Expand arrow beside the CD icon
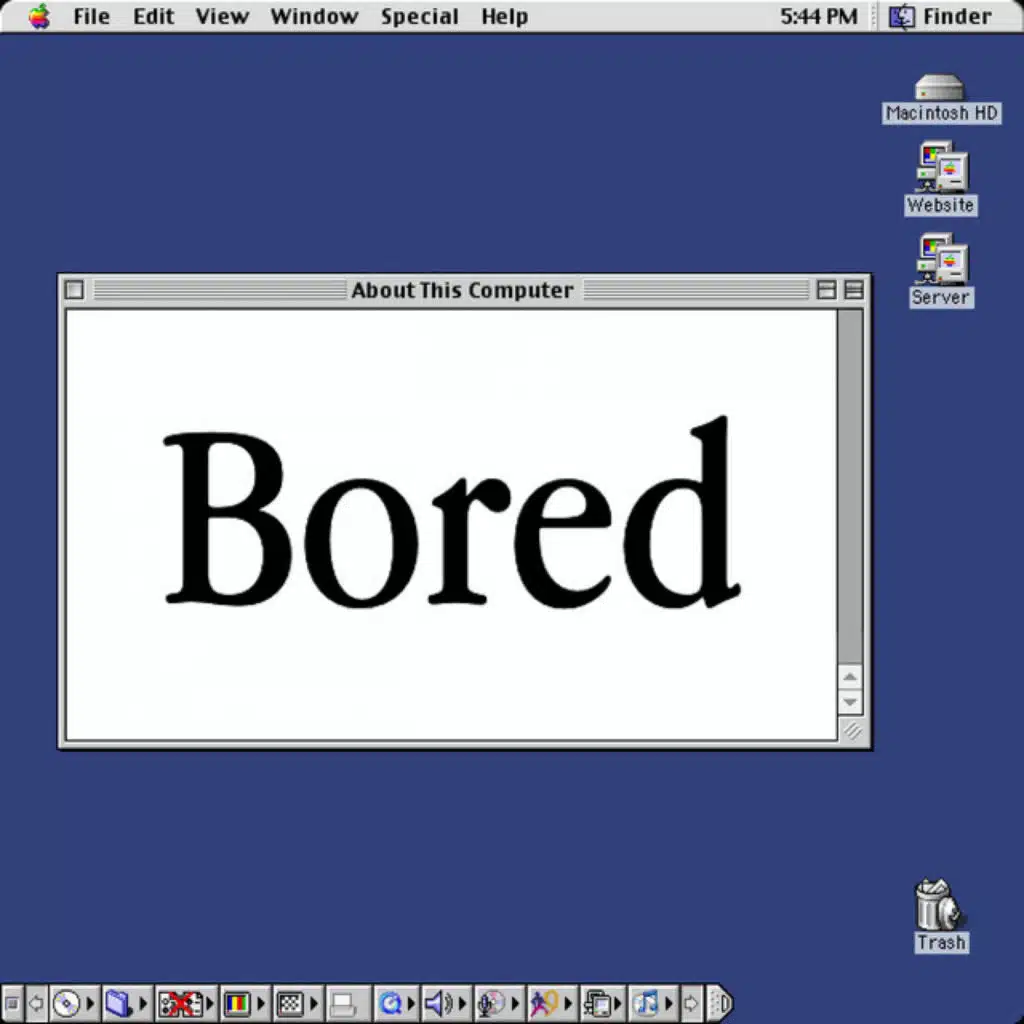Viewport: 1024px width, 1024px height. coord(91,1003)
